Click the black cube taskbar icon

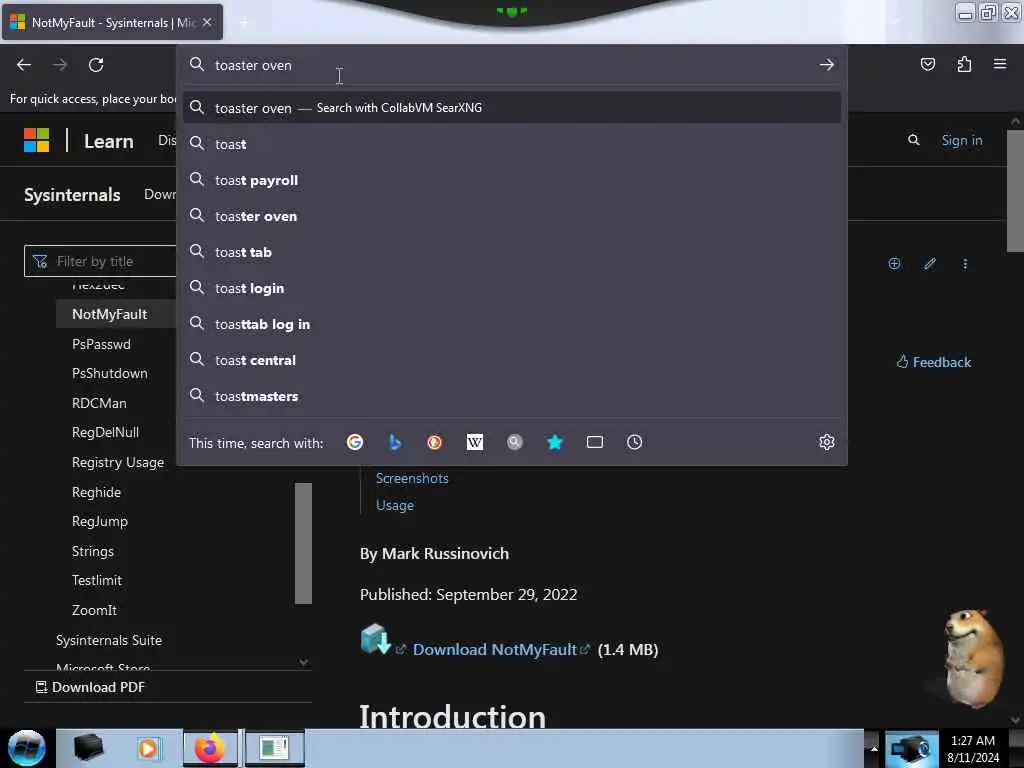(88, 748)
